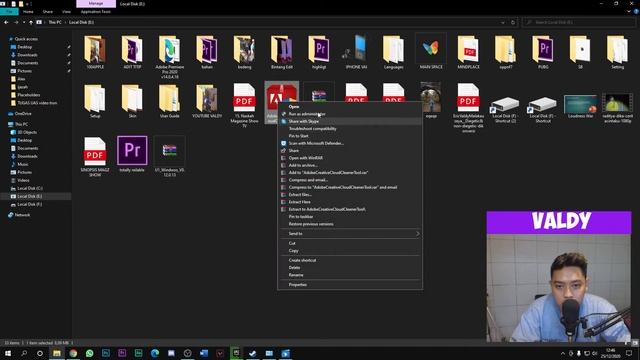Screen dimensions: 640x360
Task: Open the MINDPLACE folder
Action: pyautogui.click(x=468, y=52)
